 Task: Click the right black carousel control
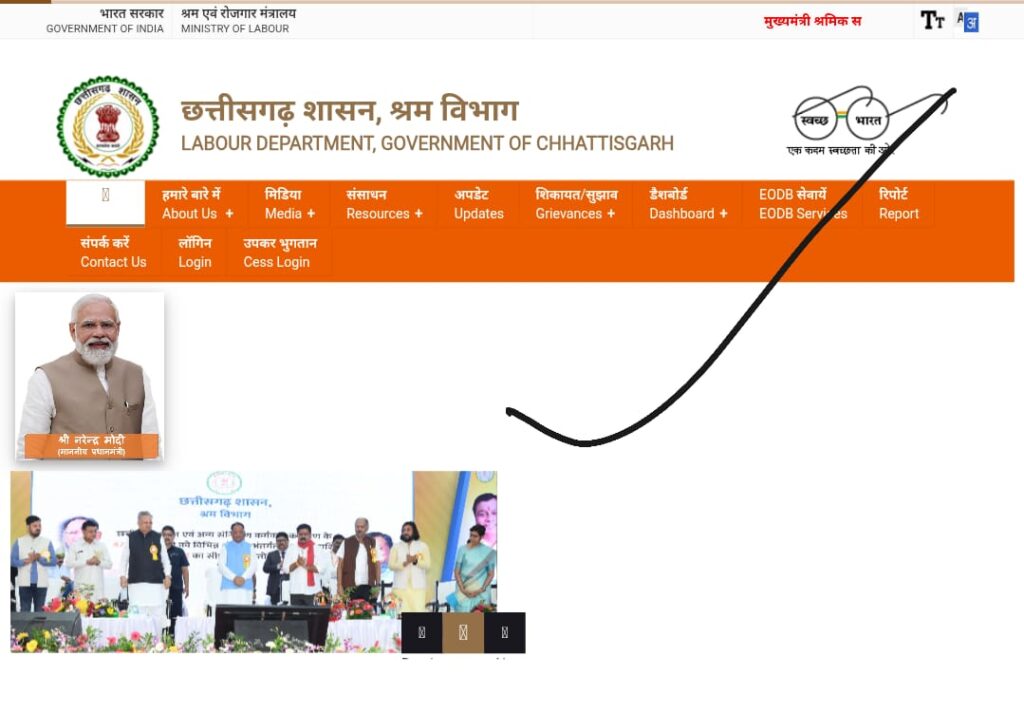coord(504,632)
